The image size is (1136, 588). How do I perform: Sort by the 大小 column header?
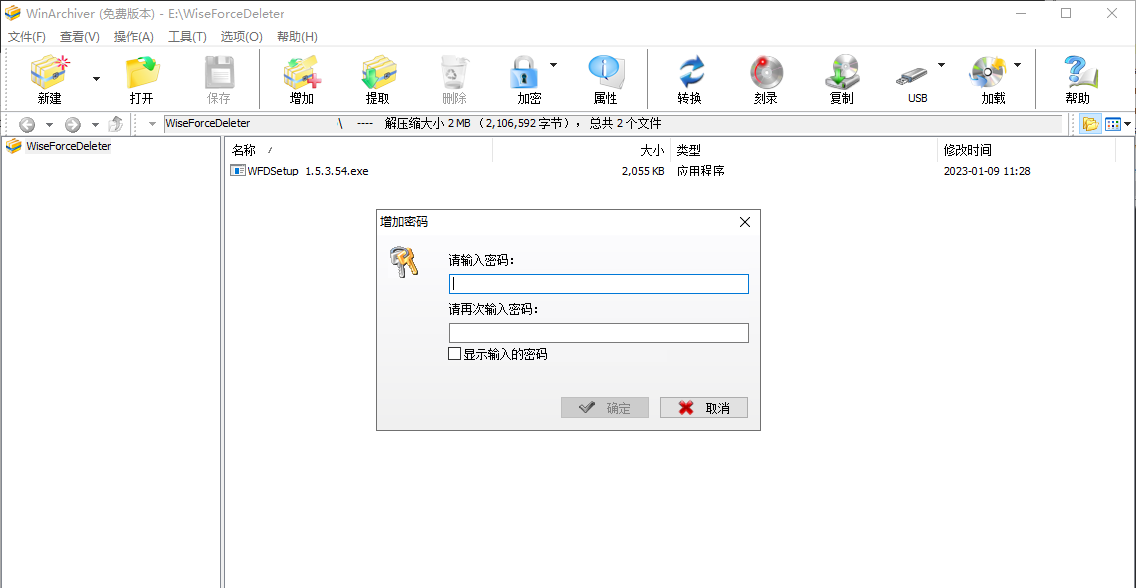(582, 151)
